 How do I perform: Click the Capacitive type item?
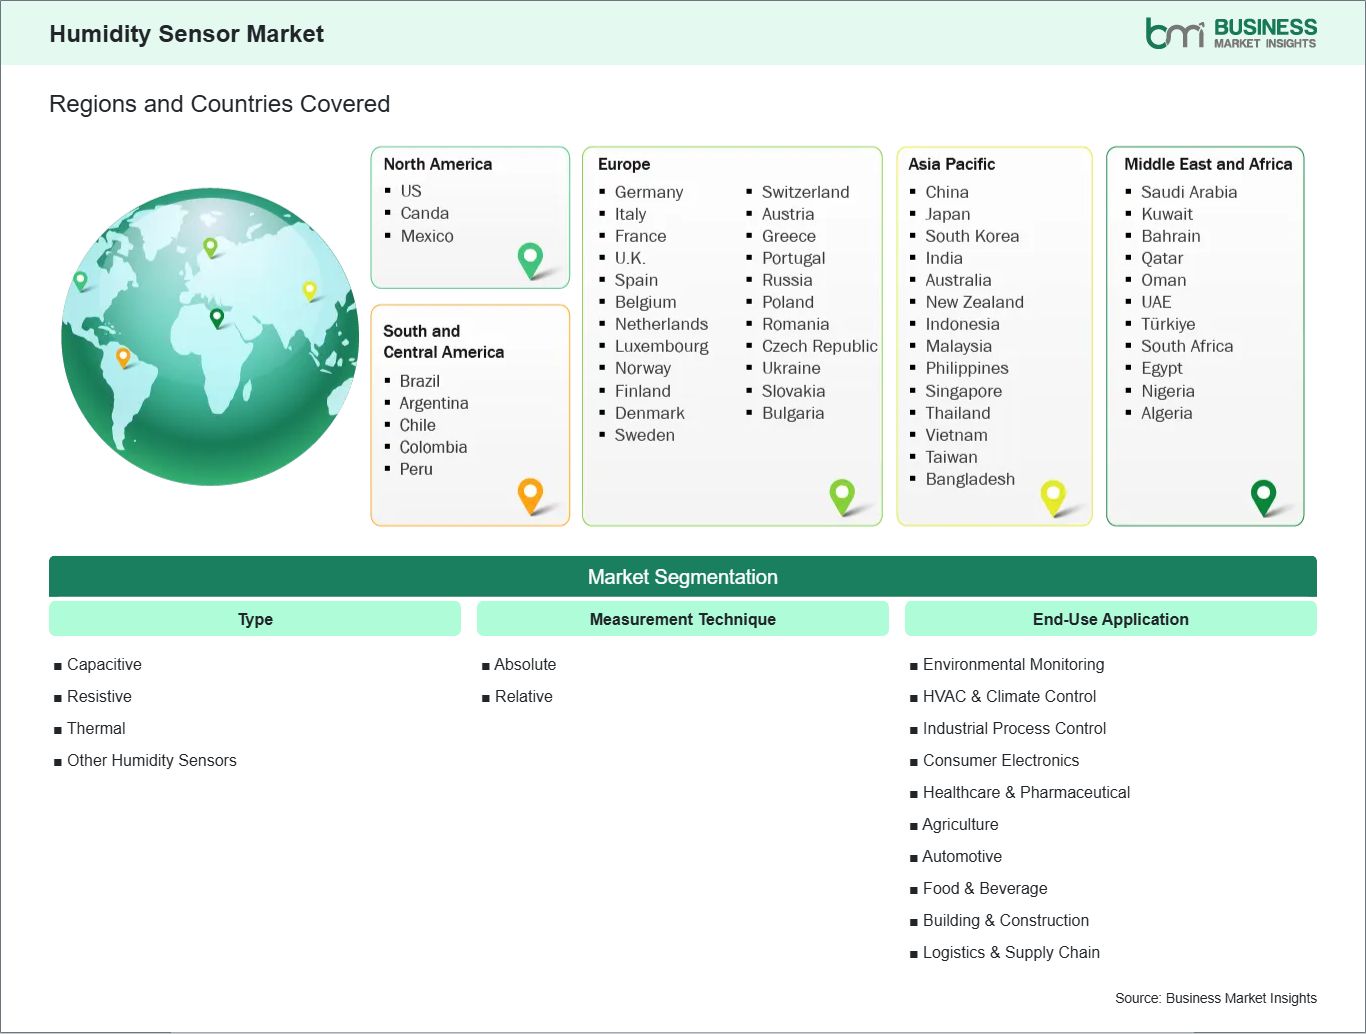click(104, 664)
